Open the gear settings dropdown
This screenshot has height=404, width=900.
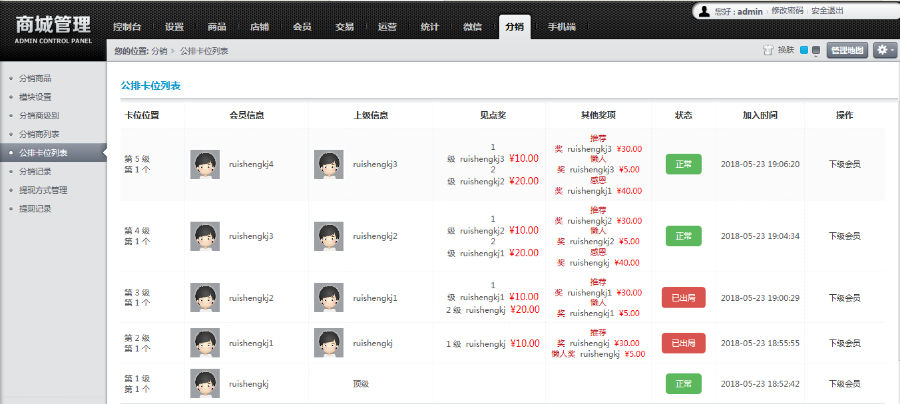pos(885,50)
